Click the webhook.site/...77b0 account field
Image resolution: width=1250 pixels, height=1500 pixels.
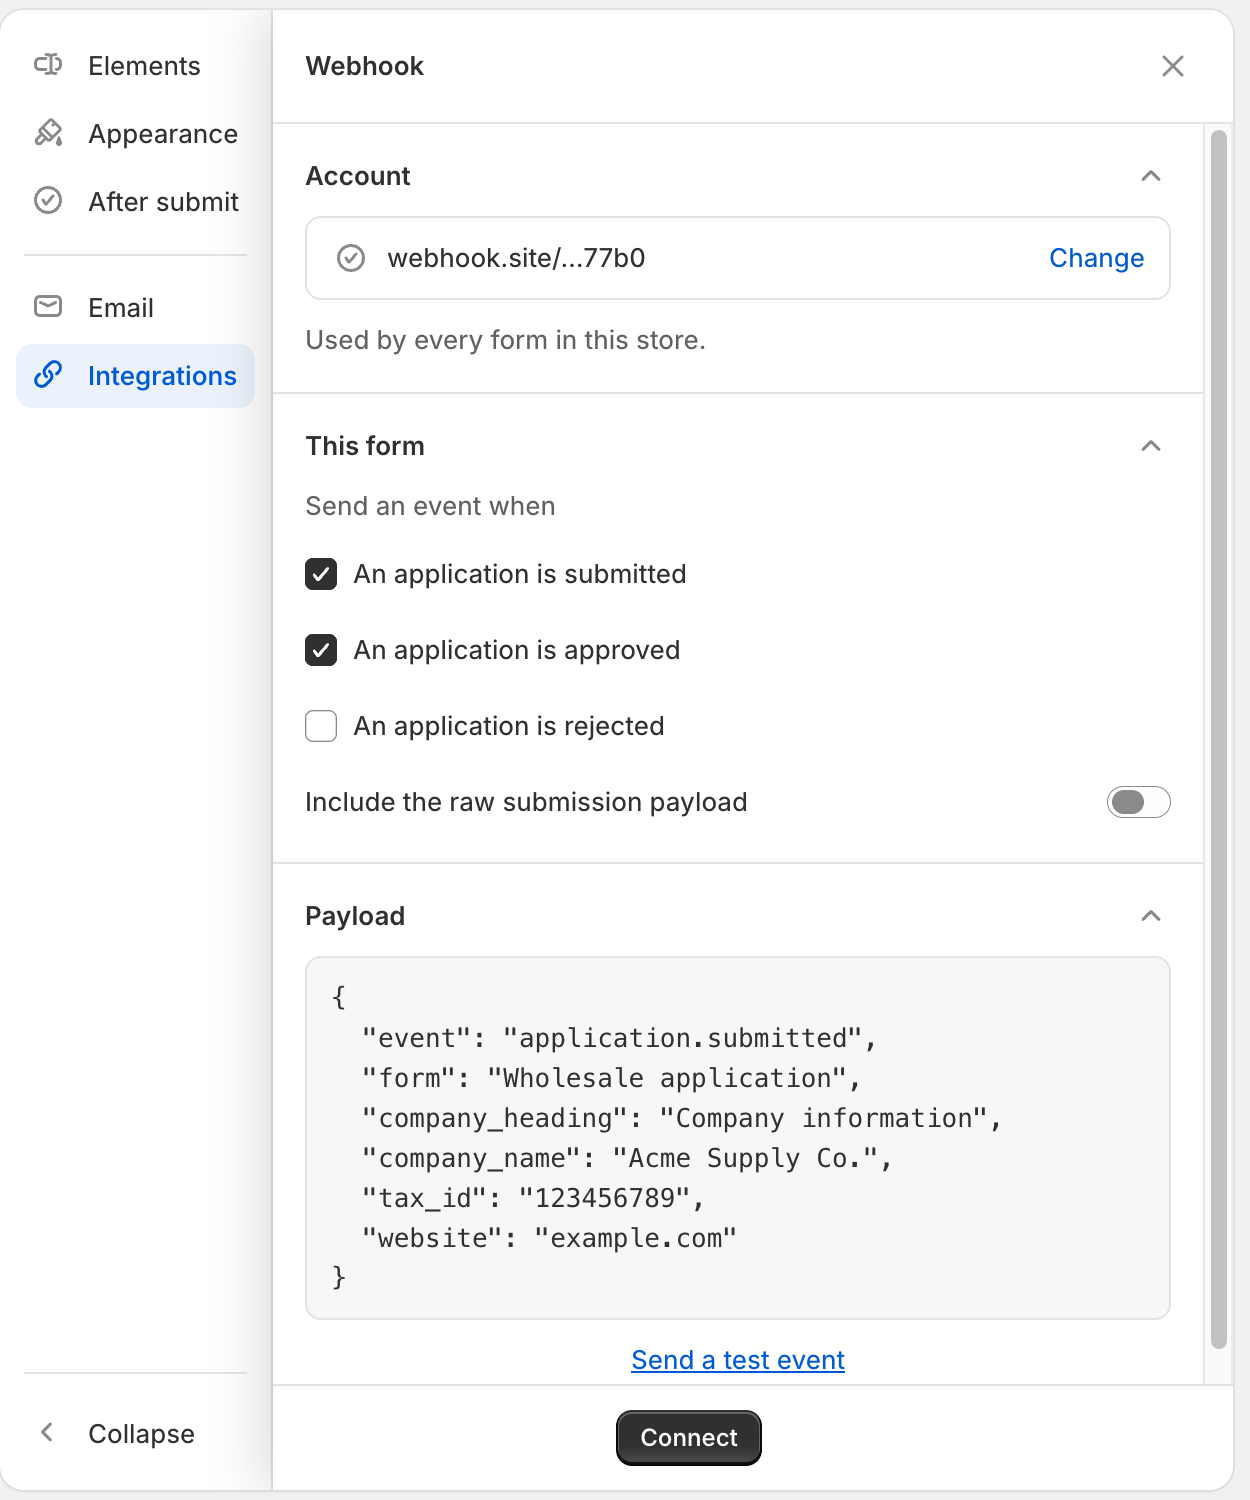coord(738,258)
